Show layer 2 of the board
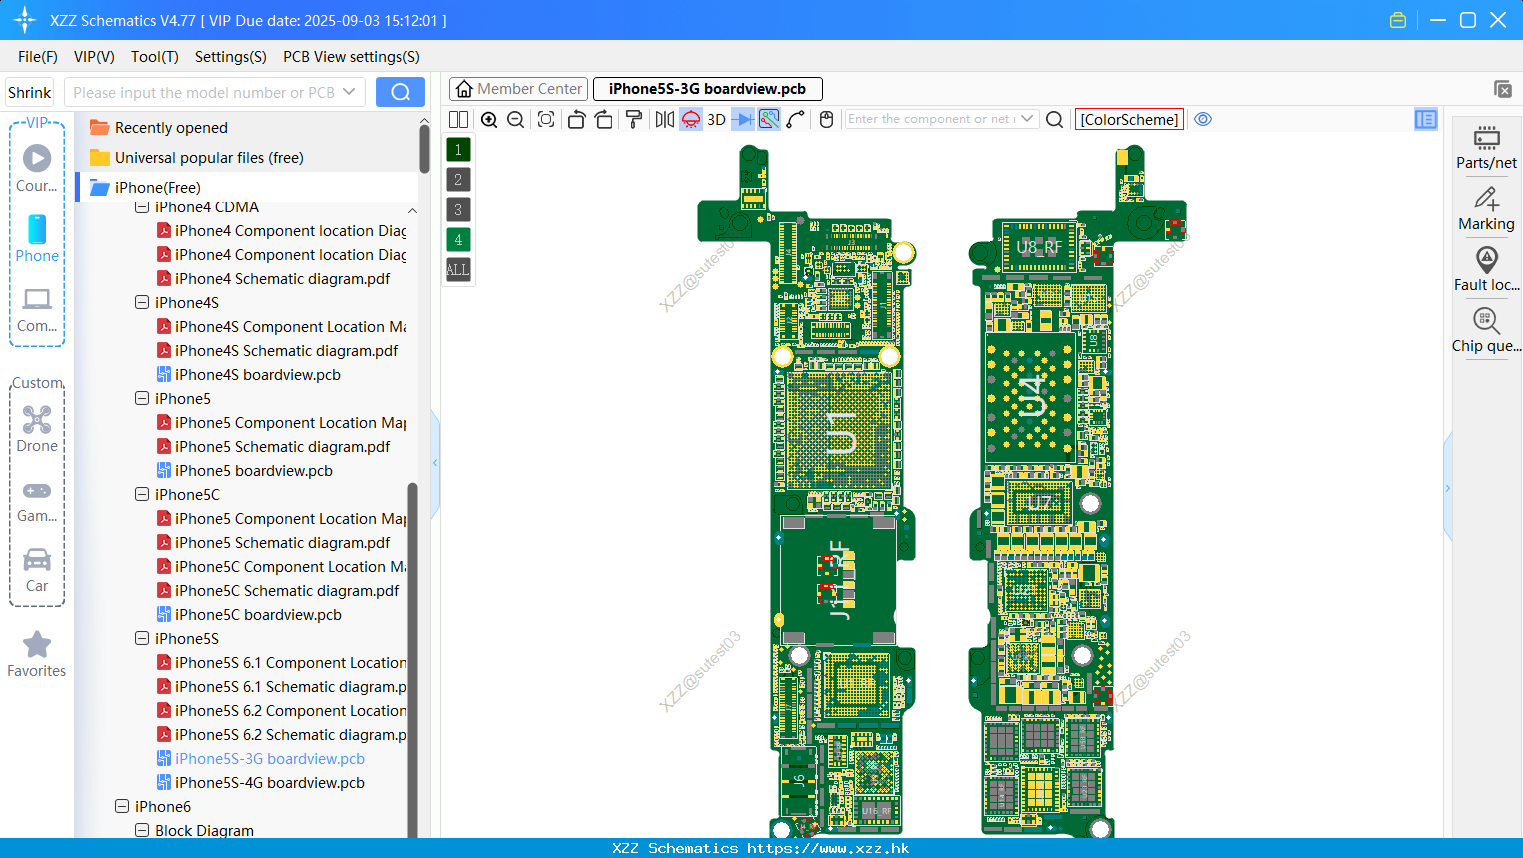Viewport: 1523px width, 858px height. coord(458,180)
